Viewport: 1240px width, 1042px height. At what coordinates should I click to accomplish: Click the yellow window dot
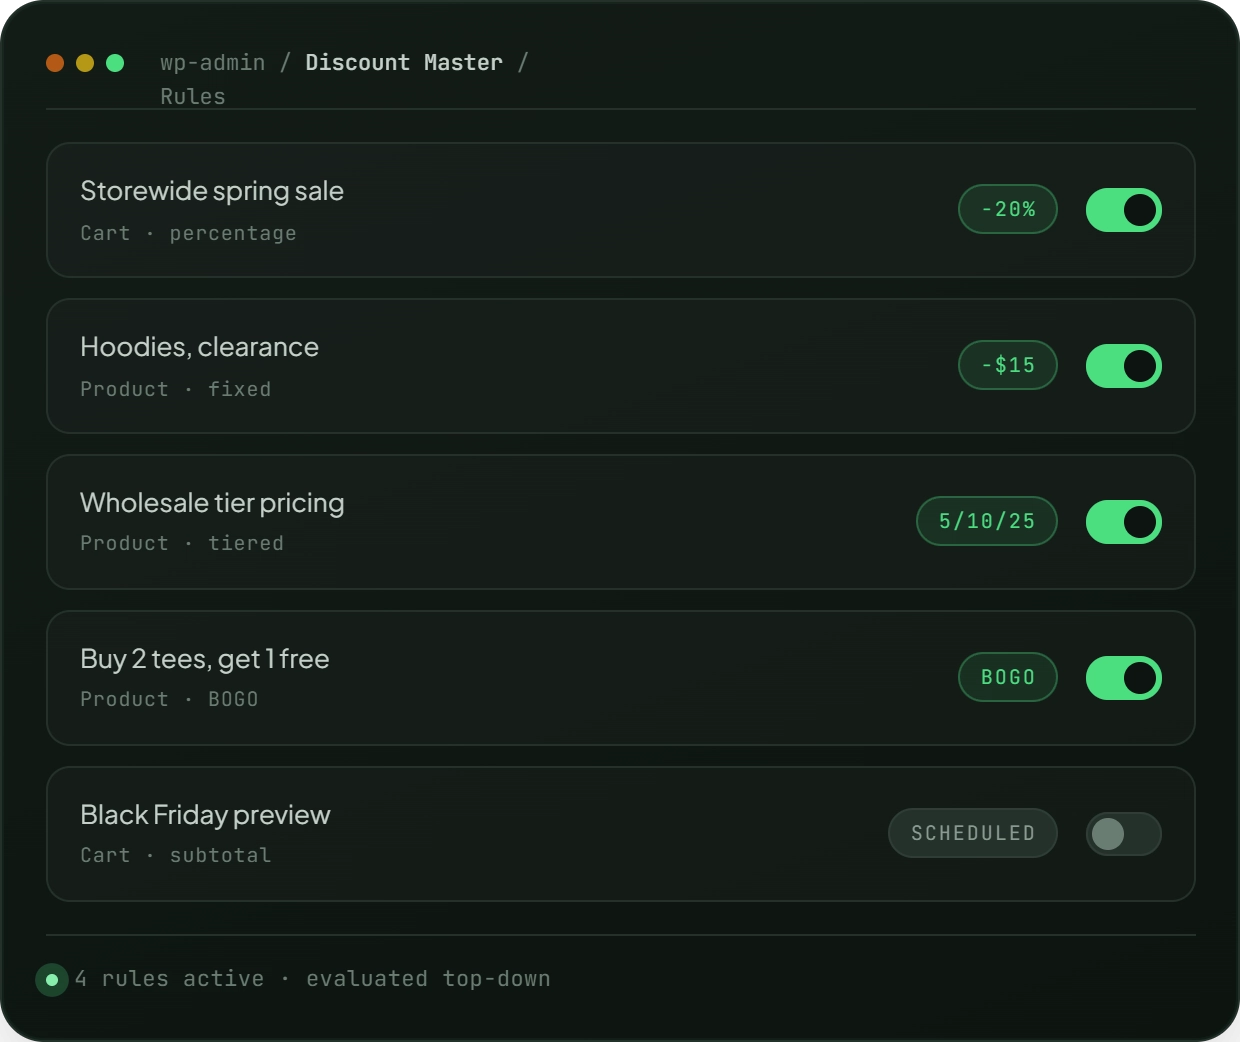pos(85,63)
